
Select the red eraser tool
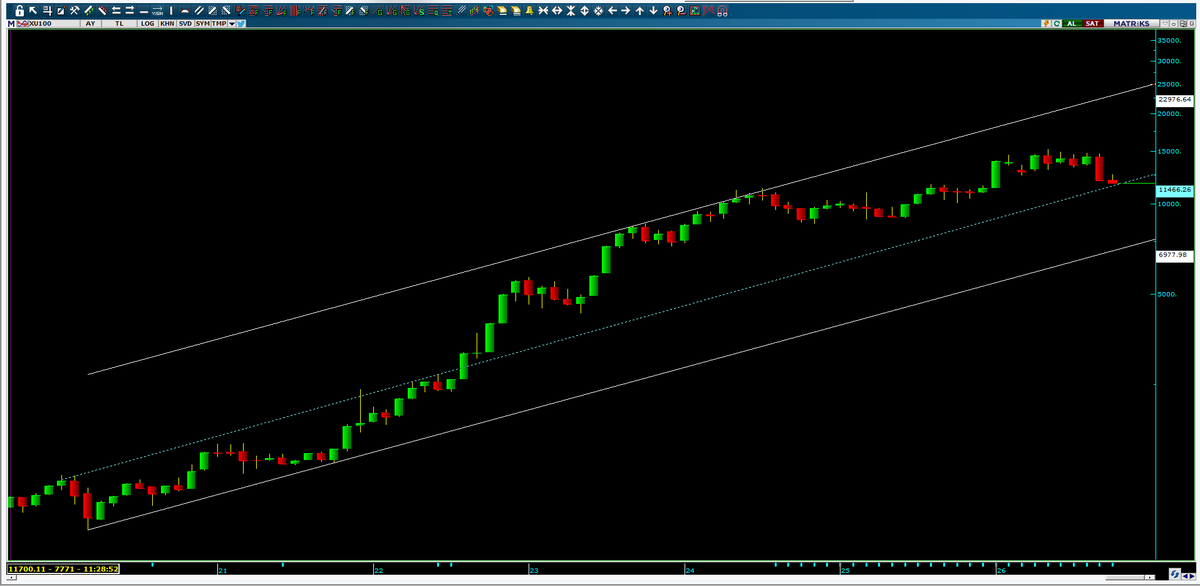tap(102, 11)
